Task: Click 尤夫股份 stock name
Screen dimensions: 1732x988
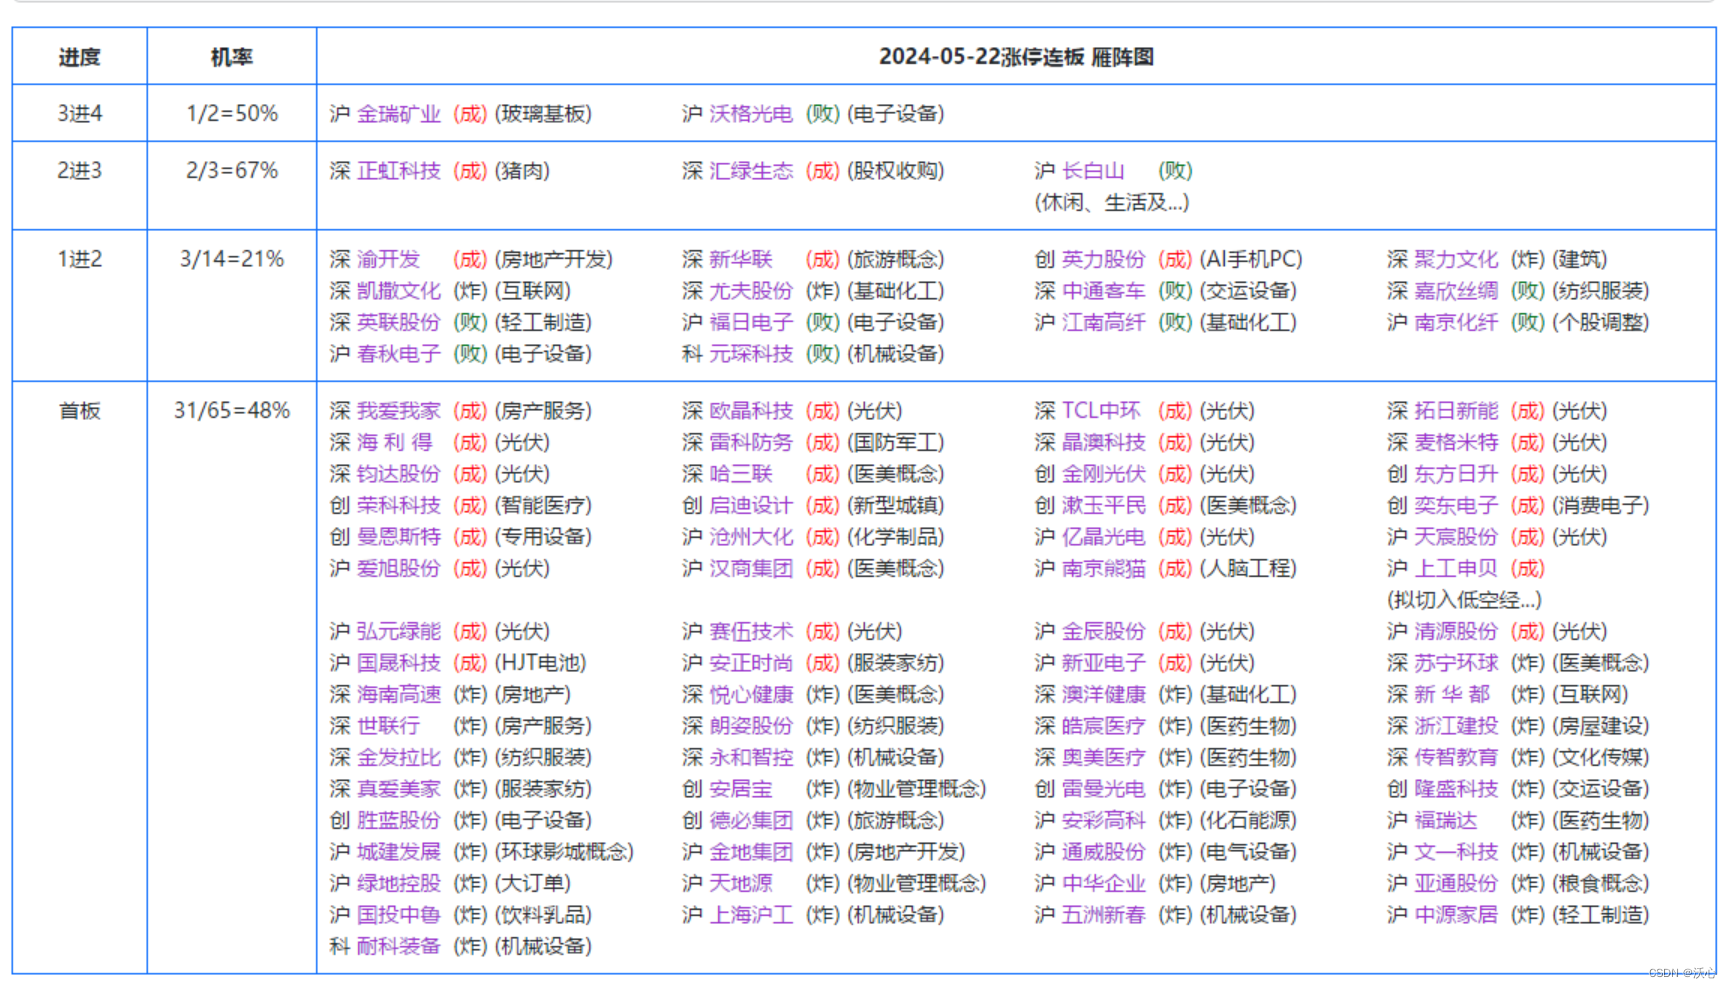Action: point(751,291)
